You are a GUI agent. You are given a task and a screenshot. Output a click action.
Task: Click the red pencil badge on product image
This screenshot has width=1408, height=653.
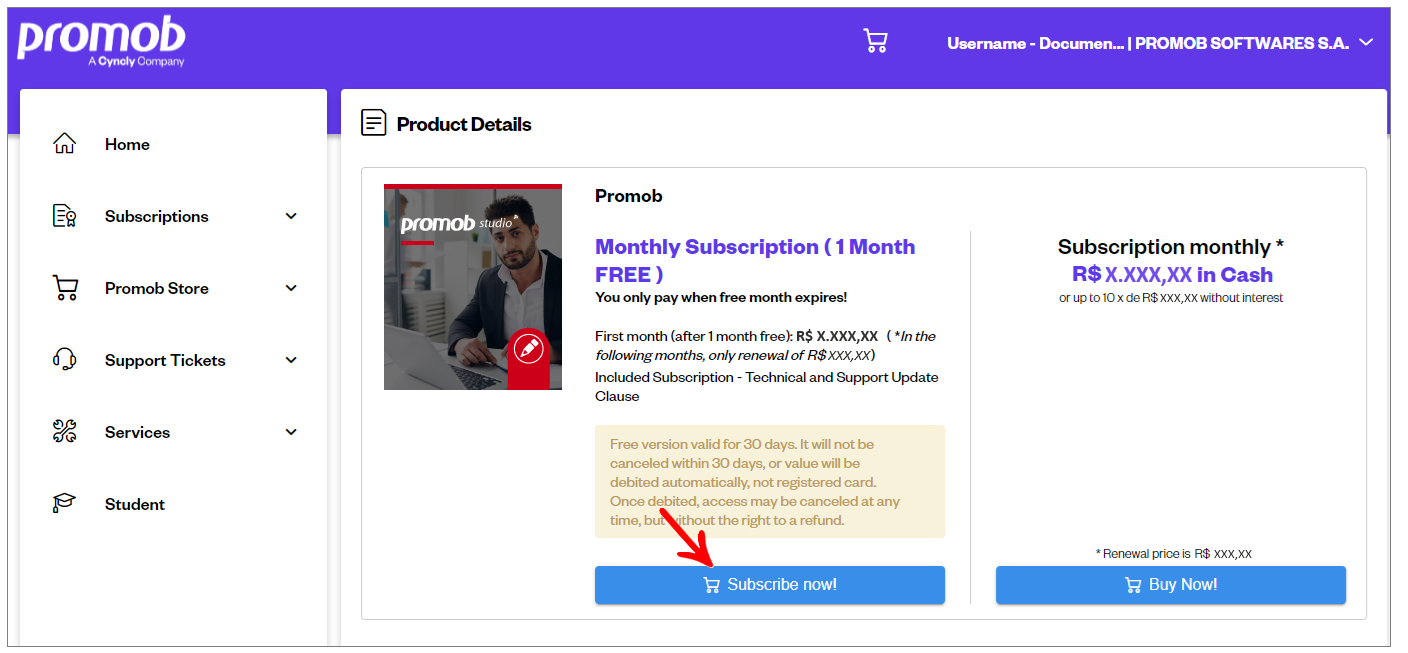528,348
